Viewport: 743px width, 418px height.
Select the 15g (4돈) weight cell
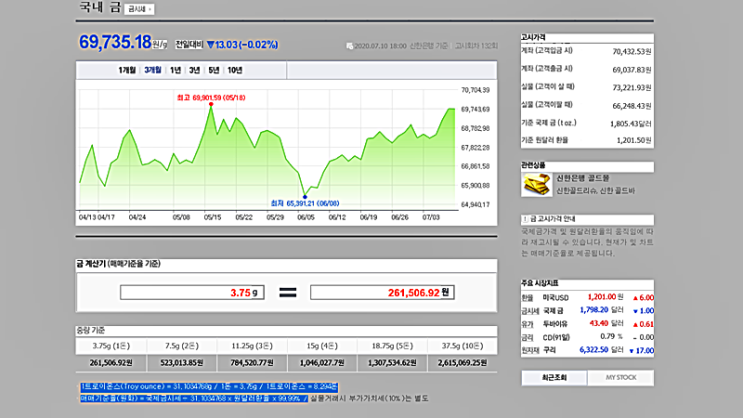coord(322,346)
